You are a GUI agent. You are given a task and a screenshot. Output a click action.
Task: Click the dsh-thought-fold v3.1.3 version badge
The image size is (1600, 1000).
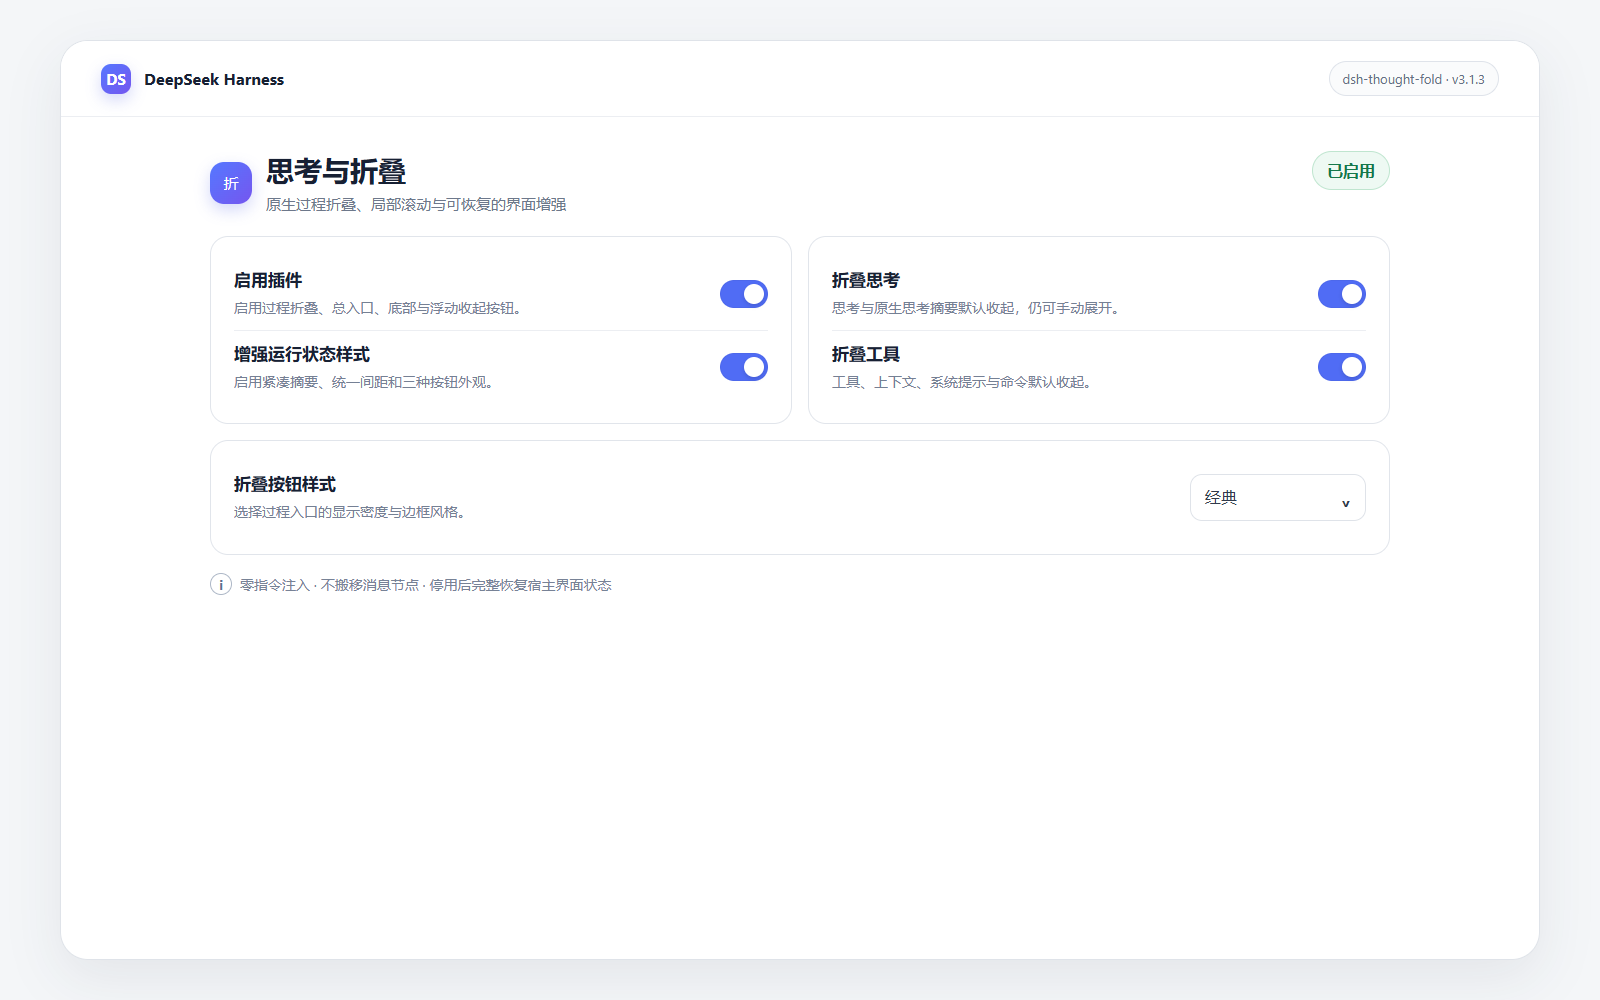tap(1414, 79)
